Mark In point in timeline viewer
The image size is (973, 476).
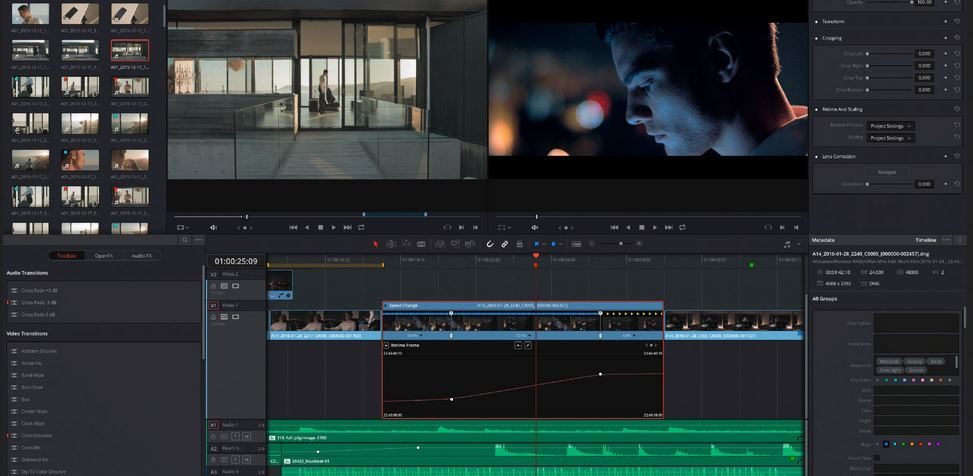tap(782, 228)
